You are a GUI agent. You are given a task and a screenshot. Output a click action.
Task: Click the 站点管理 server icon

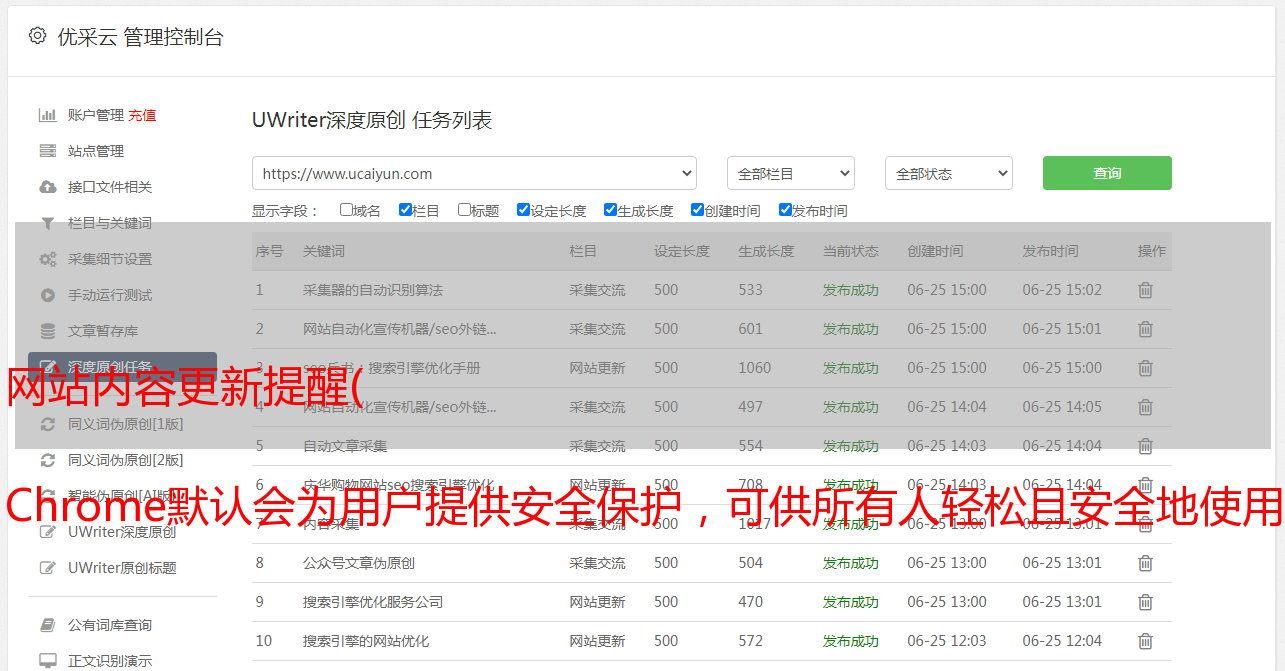[x=47, y=151]
